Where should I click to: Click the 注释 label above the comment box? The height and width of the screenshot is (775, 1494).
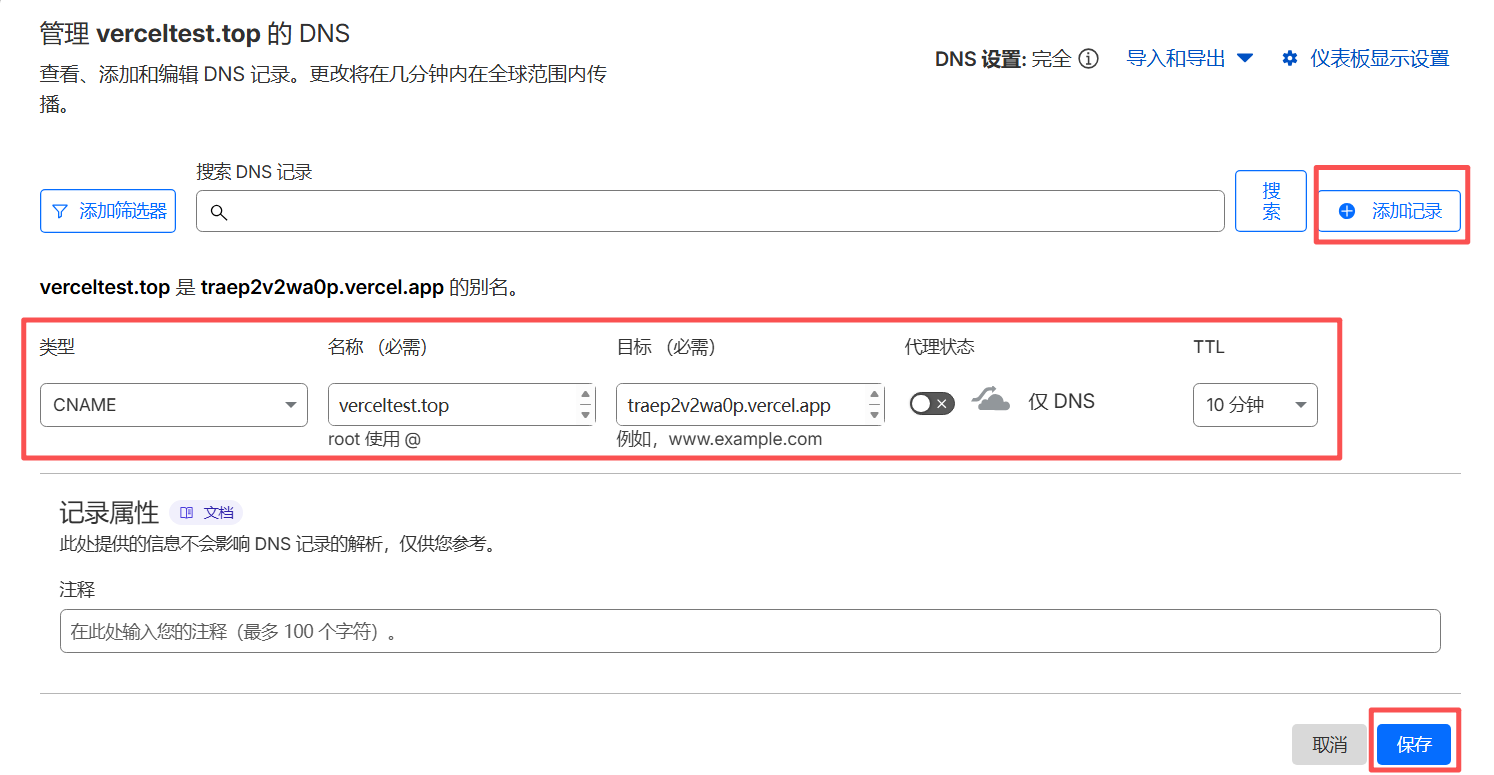[x=77, y=590]
